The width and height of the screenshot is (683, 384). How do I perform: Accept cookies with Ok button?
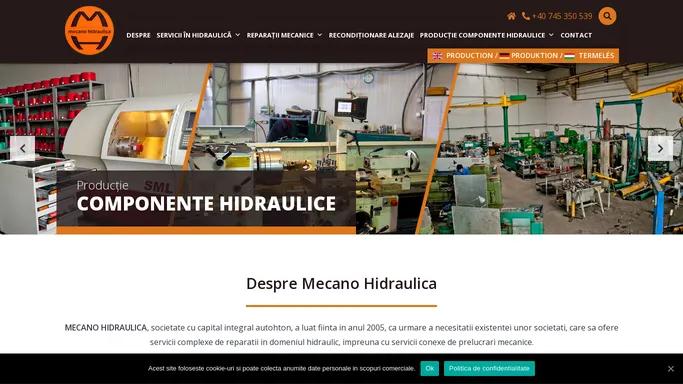point(429,368)
